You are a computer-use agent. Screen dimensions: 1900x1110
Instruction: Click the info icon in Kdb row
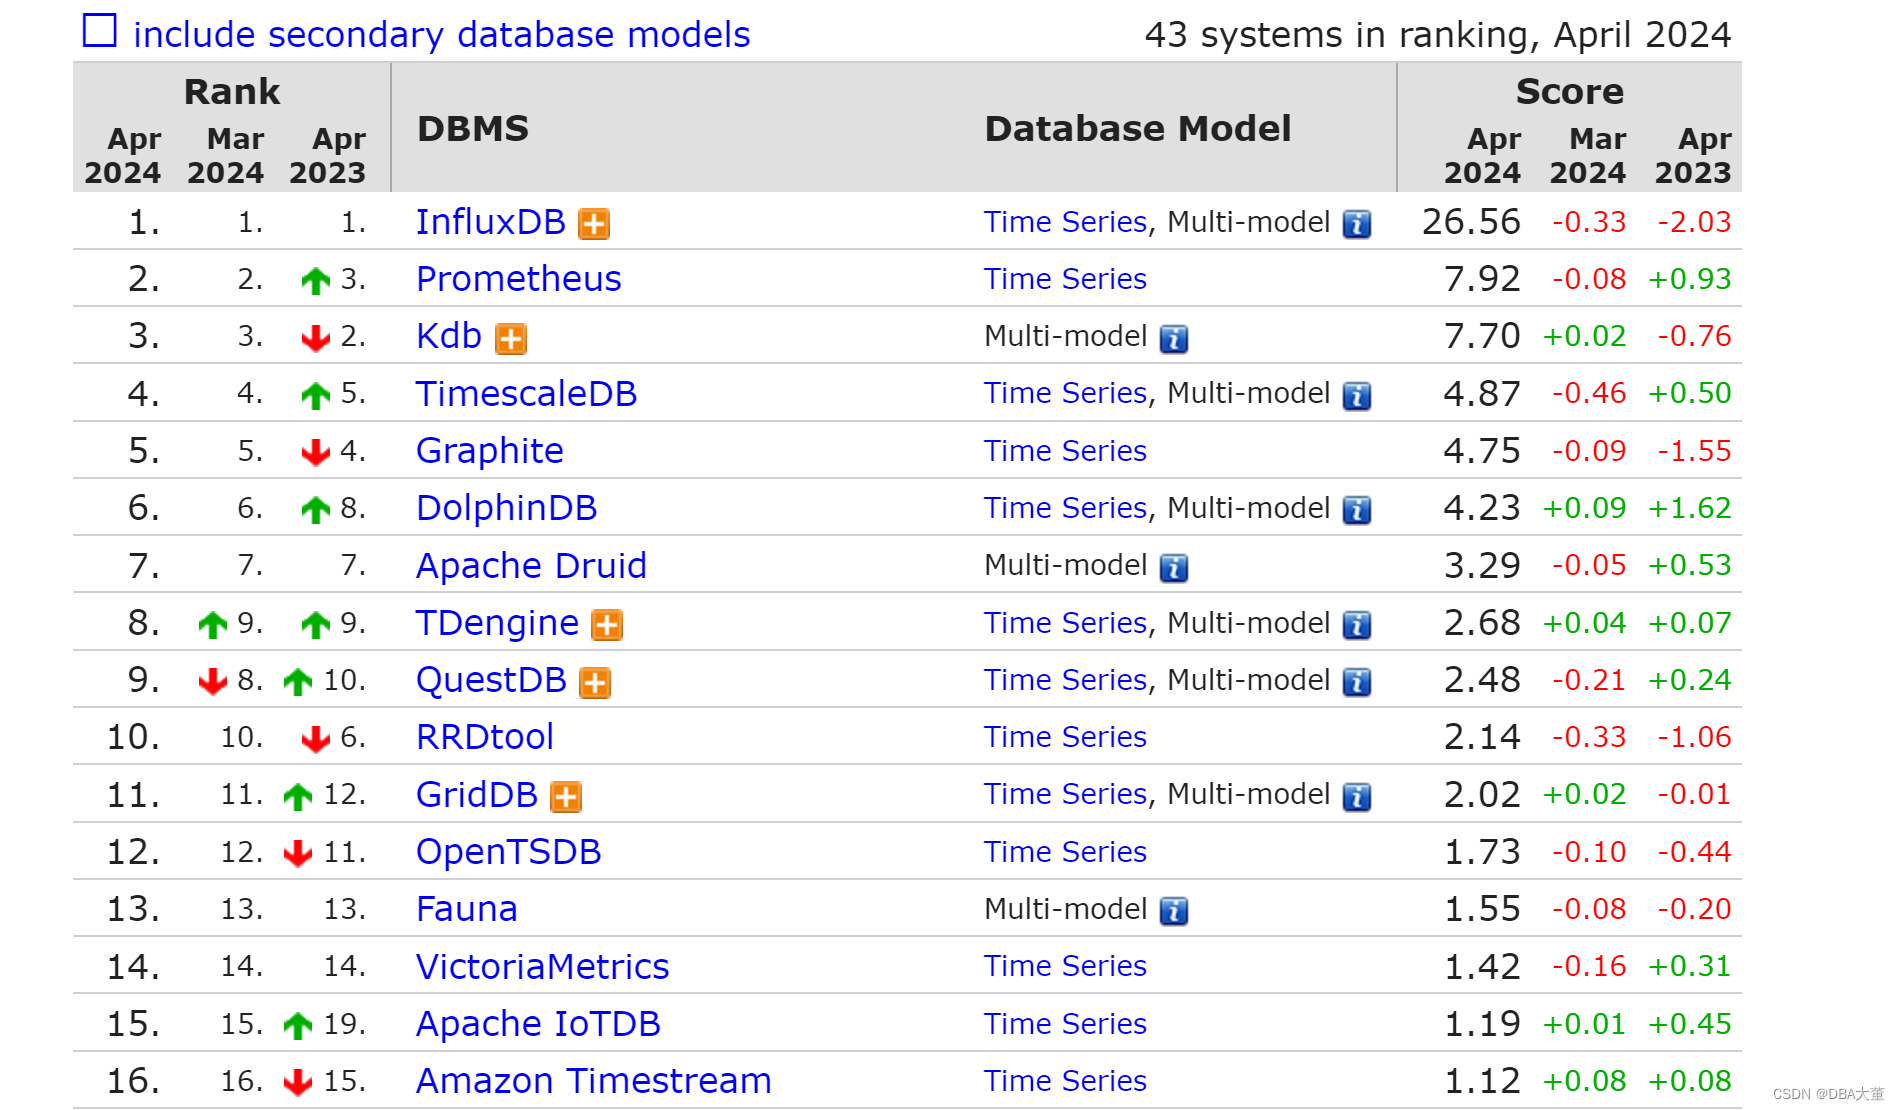point(1174,339)
